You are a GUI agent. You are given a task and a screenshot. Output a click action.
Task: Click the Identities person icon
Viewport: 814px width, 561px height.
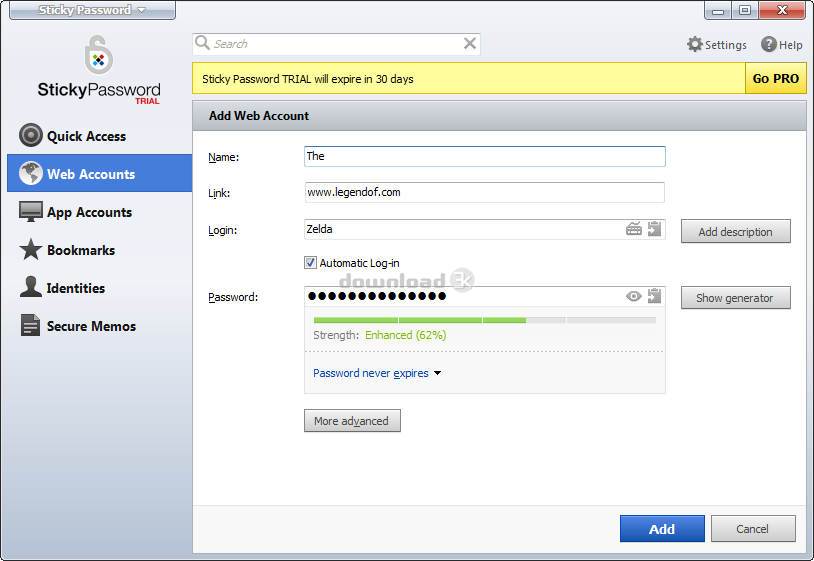pos(31,287)
